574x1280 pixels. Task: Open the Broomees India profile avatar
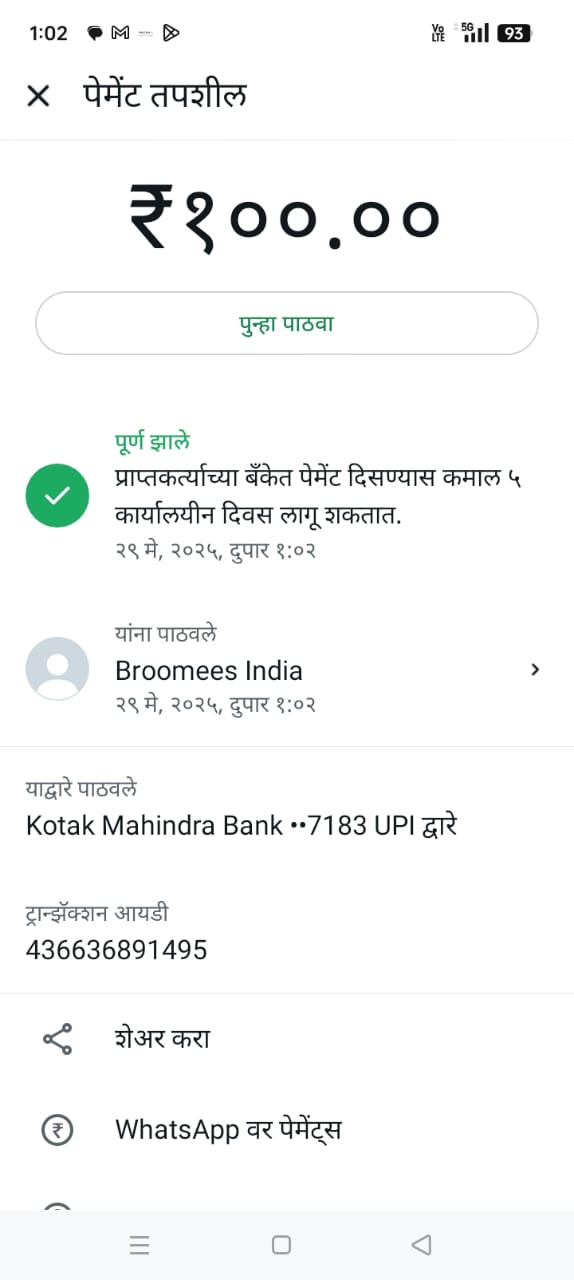[57, 668]
